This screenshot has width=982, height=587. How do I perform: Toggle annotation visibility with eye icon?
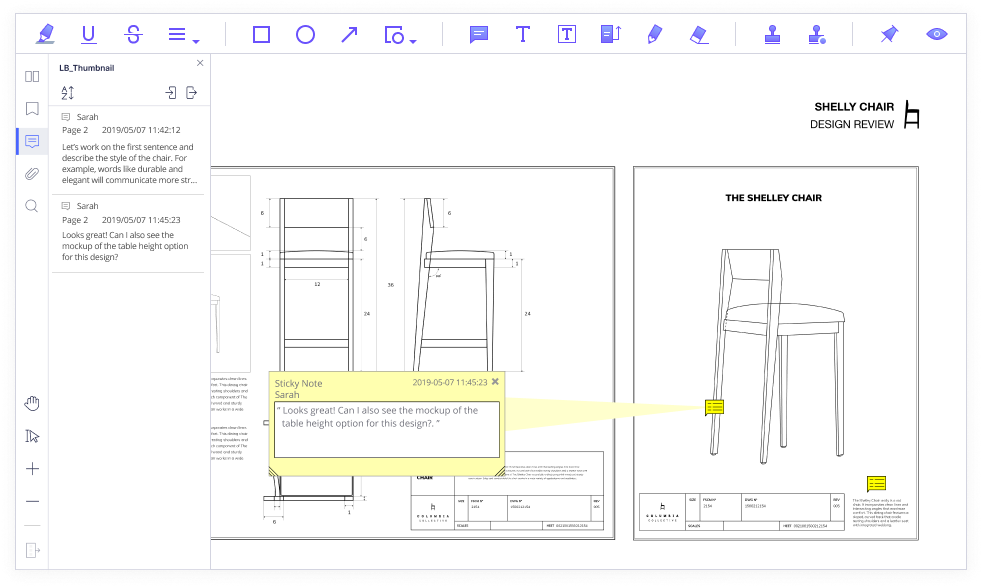tap(936, 34)
